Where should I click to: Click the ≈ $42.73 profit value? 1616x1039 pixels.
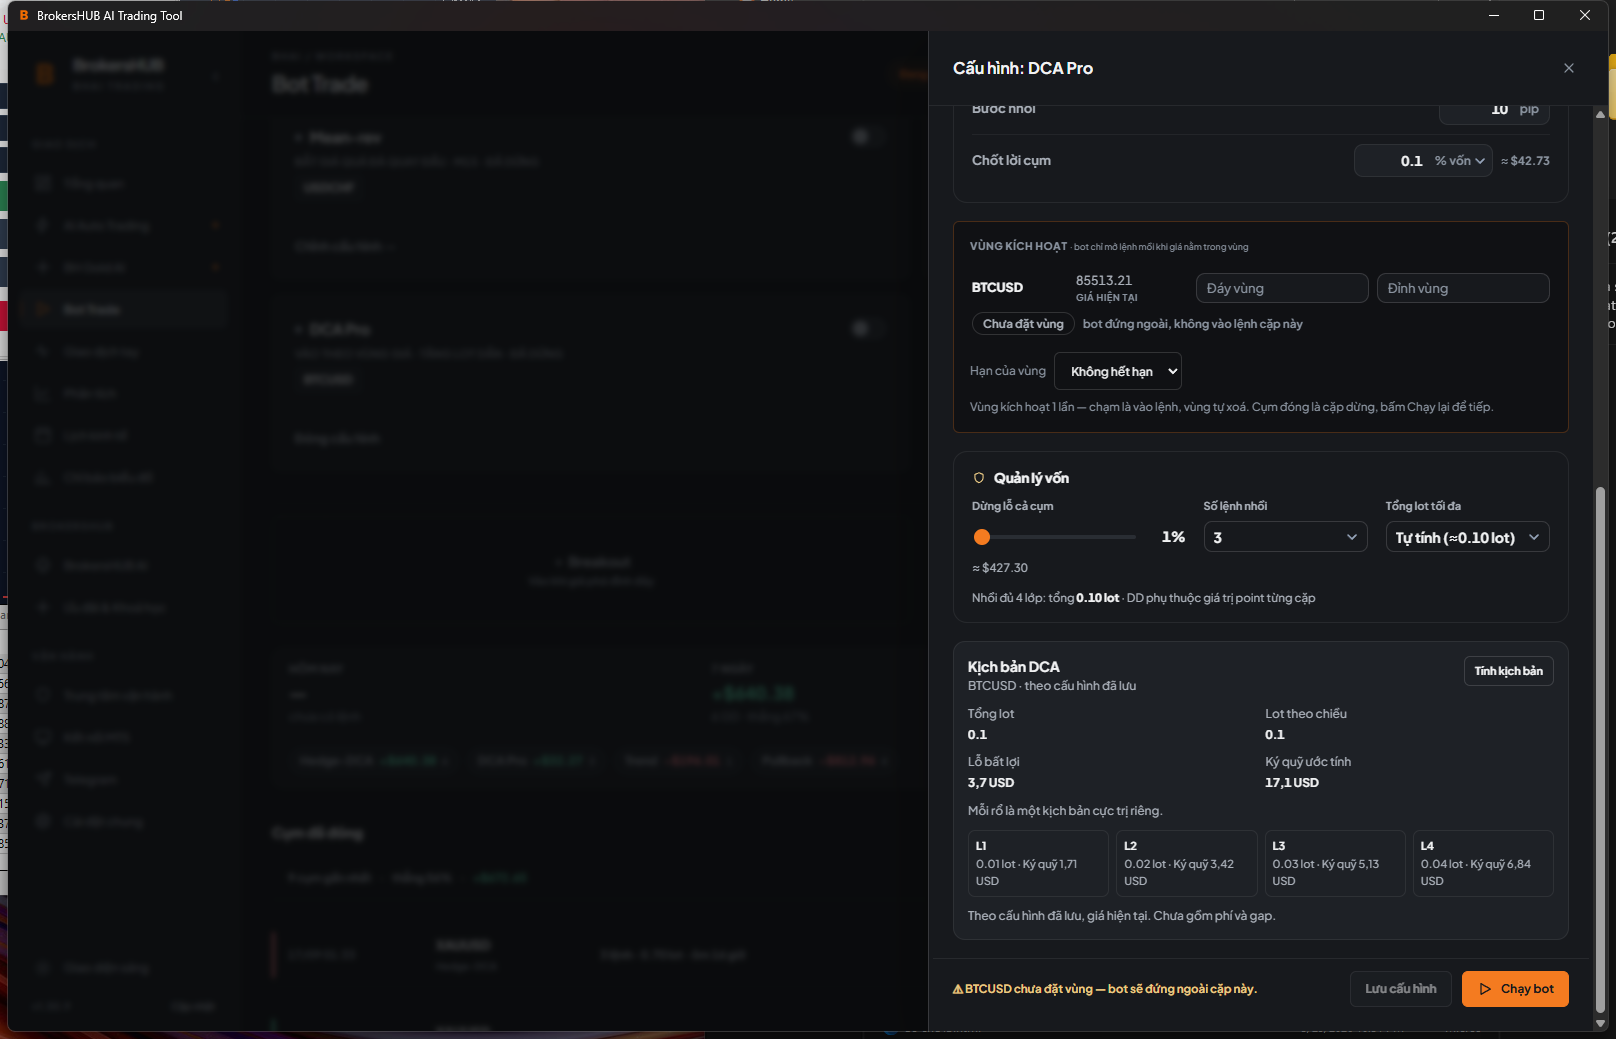click(1525, 161)
